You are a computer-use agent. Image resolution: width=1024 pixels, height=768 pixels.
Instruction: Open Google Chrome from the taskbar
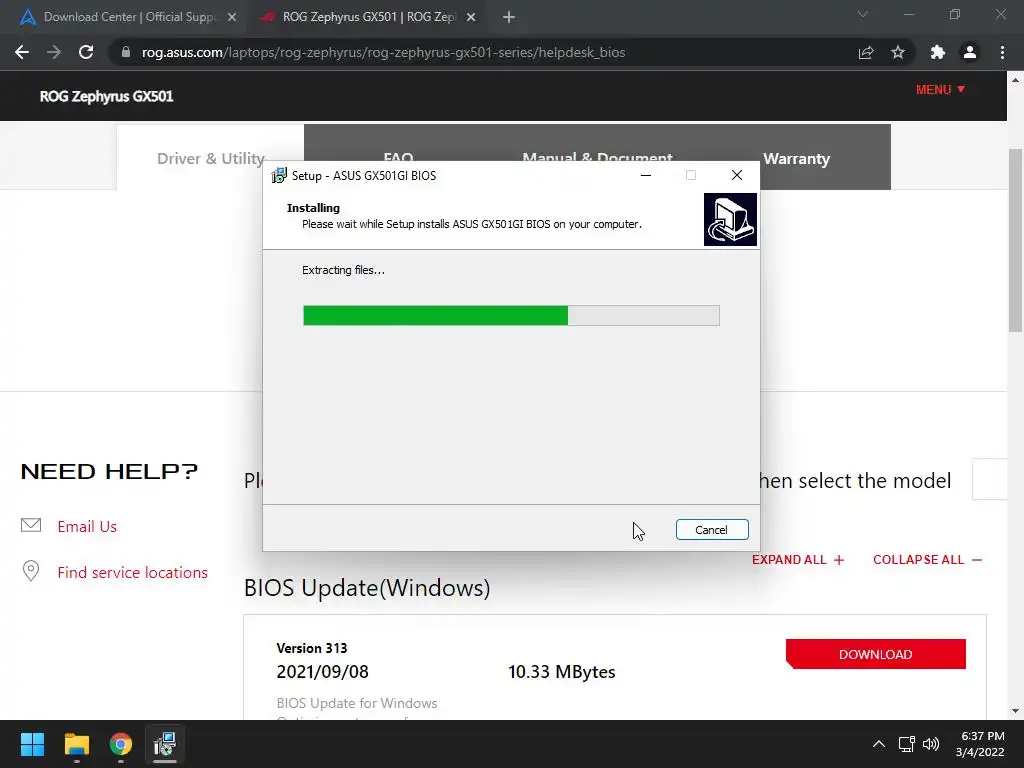click(x=121, y=744)
